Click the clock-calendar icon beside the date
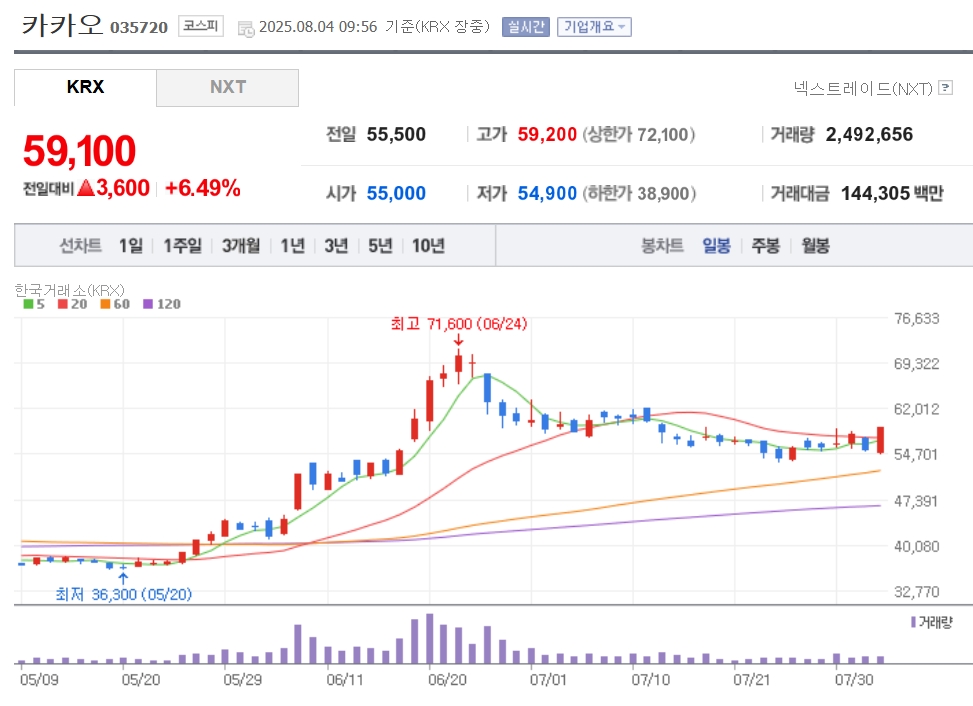 pos(246,29)
